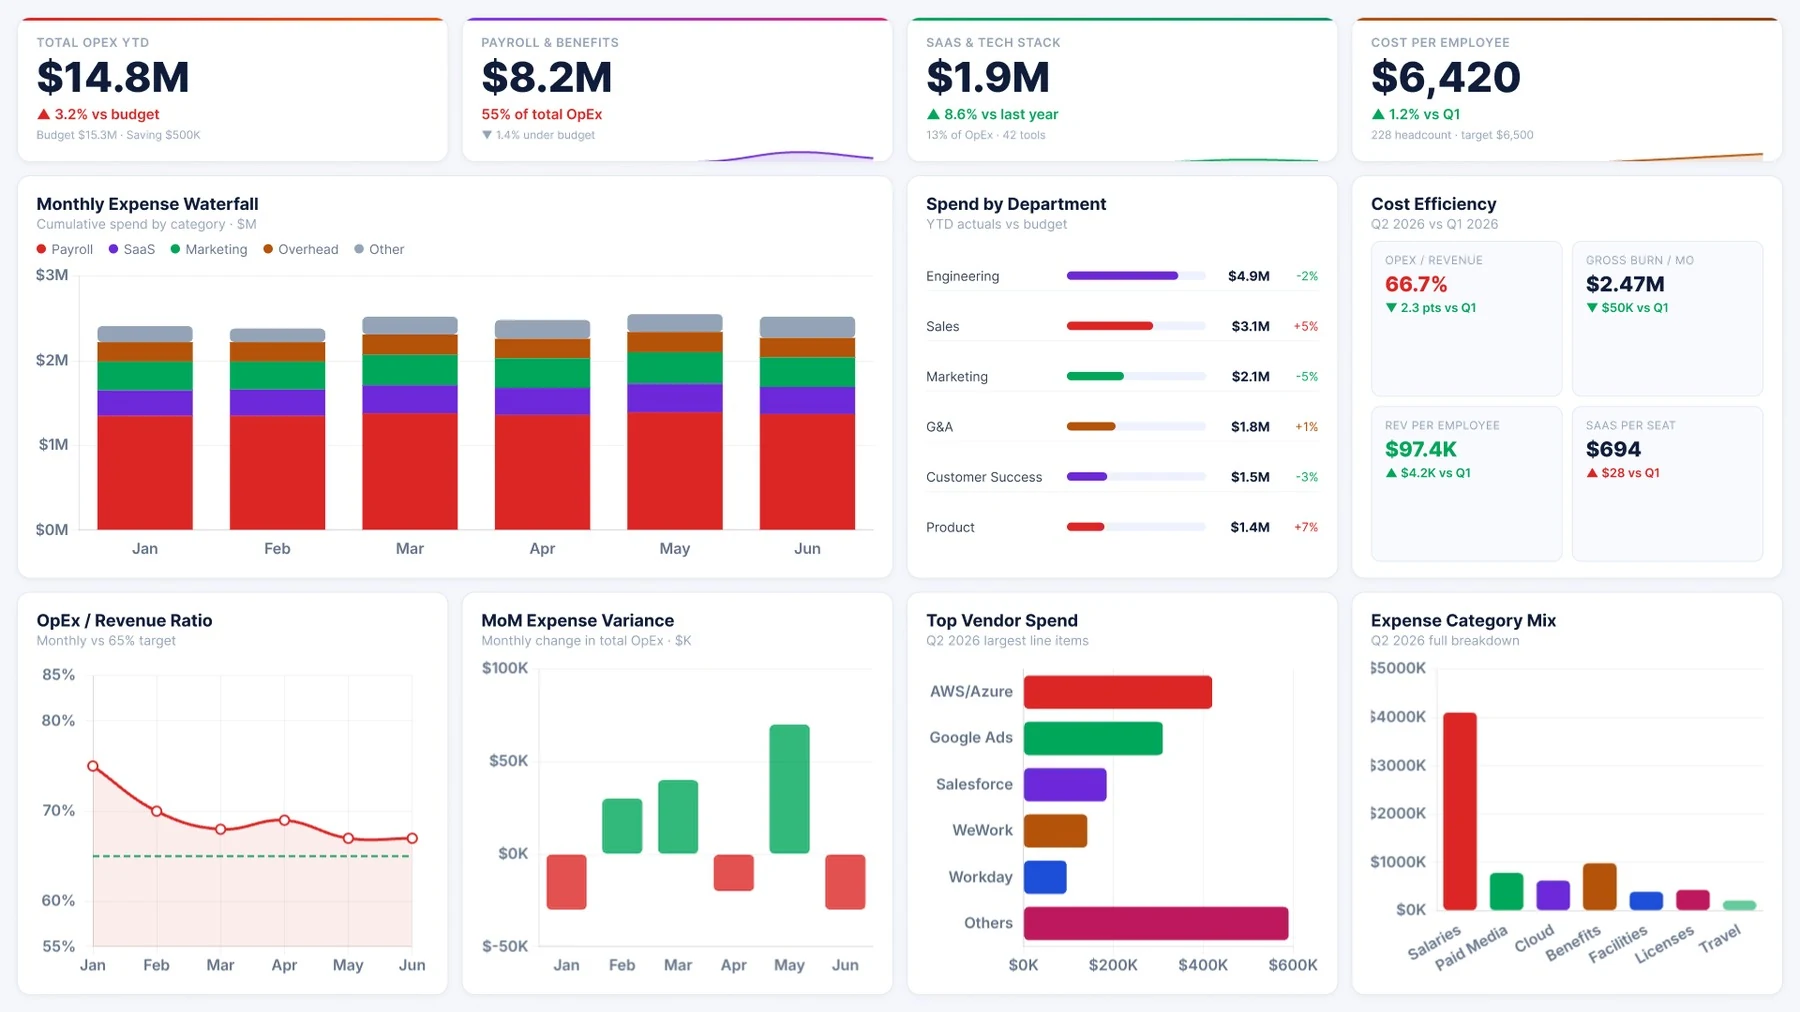Open the OpEx / Revenue 66.7% tile
Image resolution: width=1800 pixels, height=1012 pixels.
coord(1466,319)
